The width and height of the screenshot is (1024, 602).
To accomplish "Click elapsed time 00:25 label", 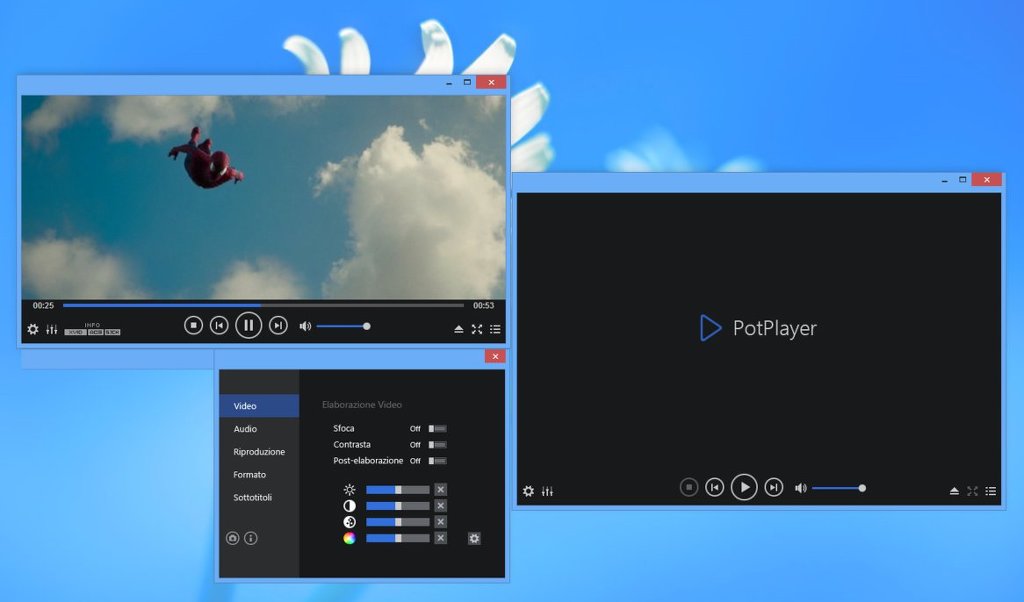I will pos(43,306).
